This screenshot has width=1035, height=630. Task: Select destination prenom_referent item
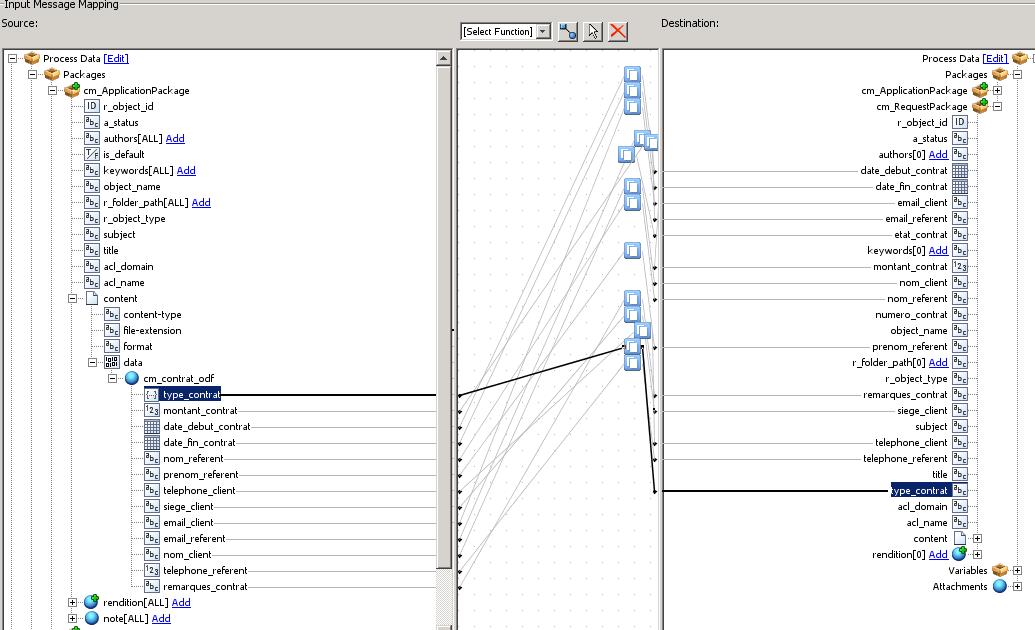(x=910, y=346)
